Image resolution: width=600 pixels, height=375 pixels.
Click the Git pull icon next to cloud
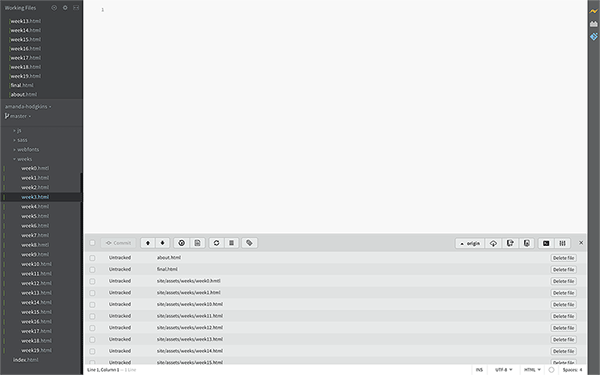[510, 243]
